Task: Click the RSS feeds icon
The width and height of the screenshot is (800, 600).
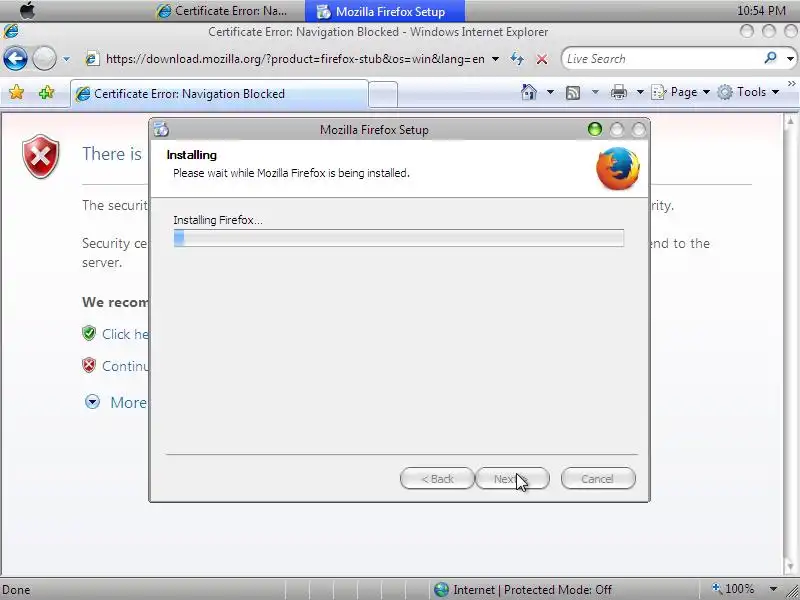Action: click(573, 93)
